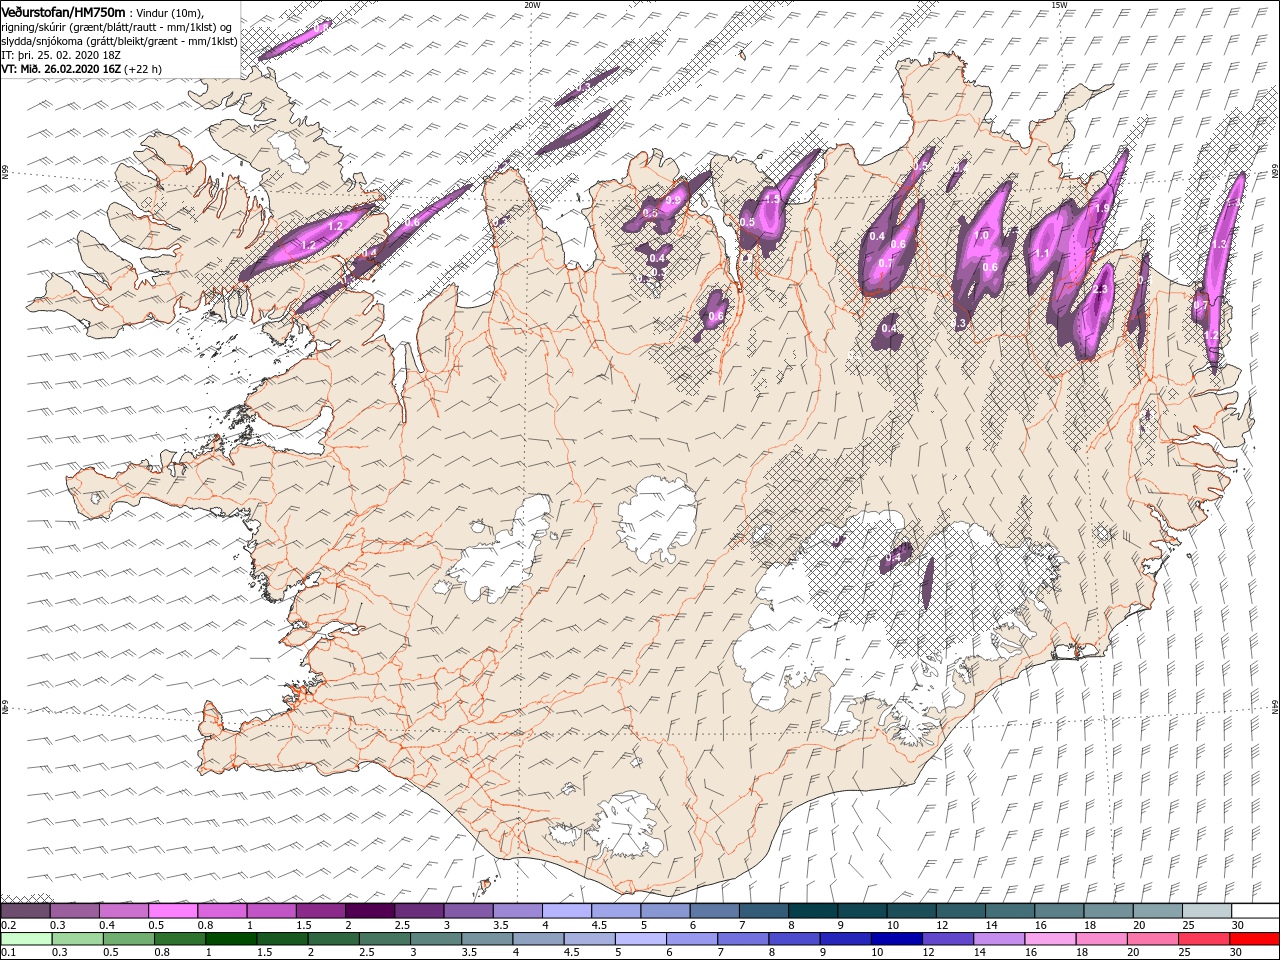Image resolution: width=1280 pixels, height=960 pixels.
Task: Pick the white swatch after 30 in snow legend
Action: click(1255, 911)
